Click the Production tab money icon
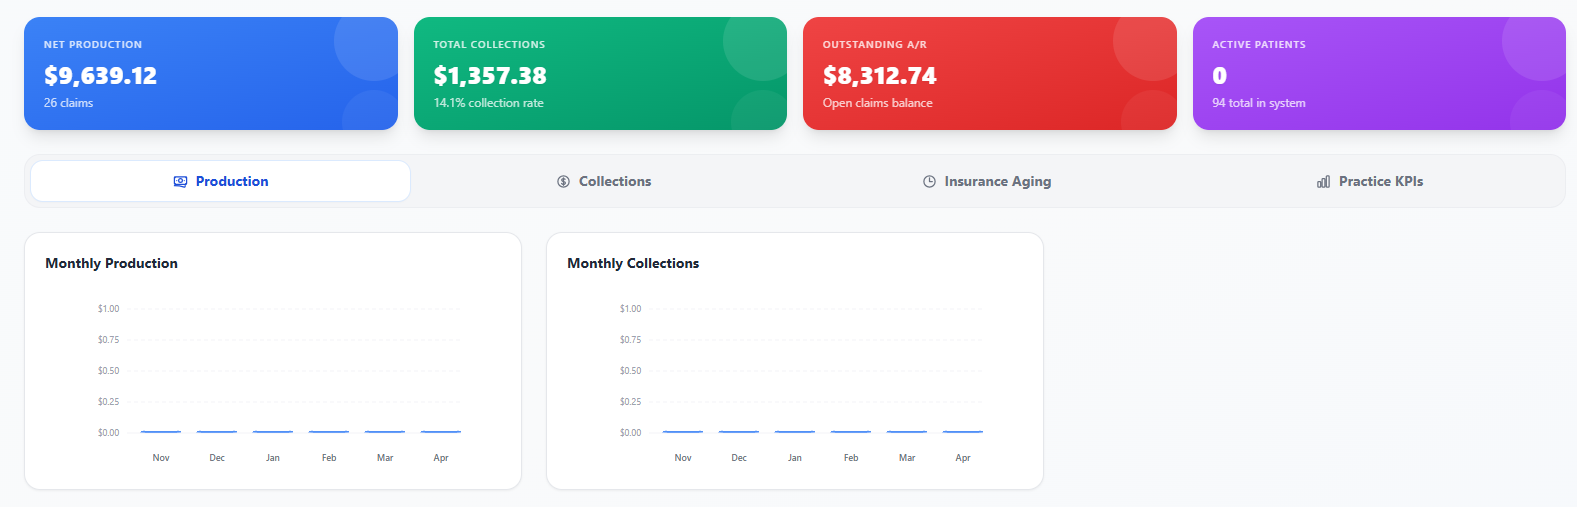Screen dimensions: 1577x507 click(x=180, y=181)
